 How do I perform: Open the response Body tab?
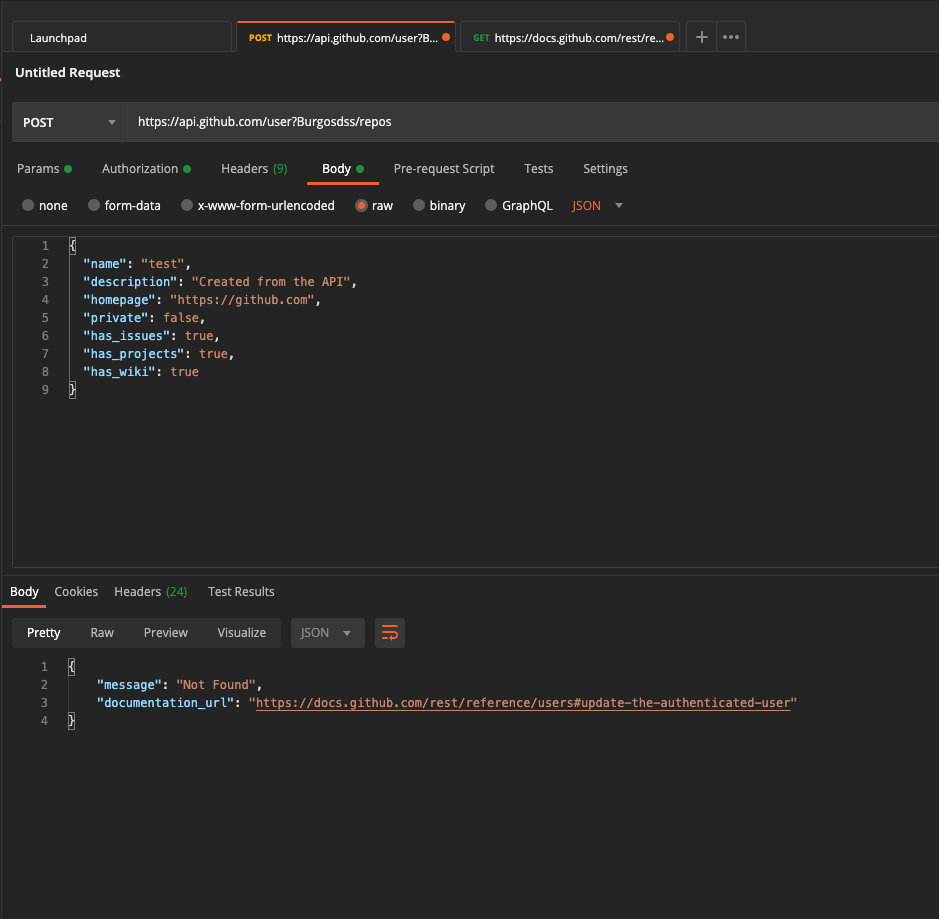pos(25,592)
